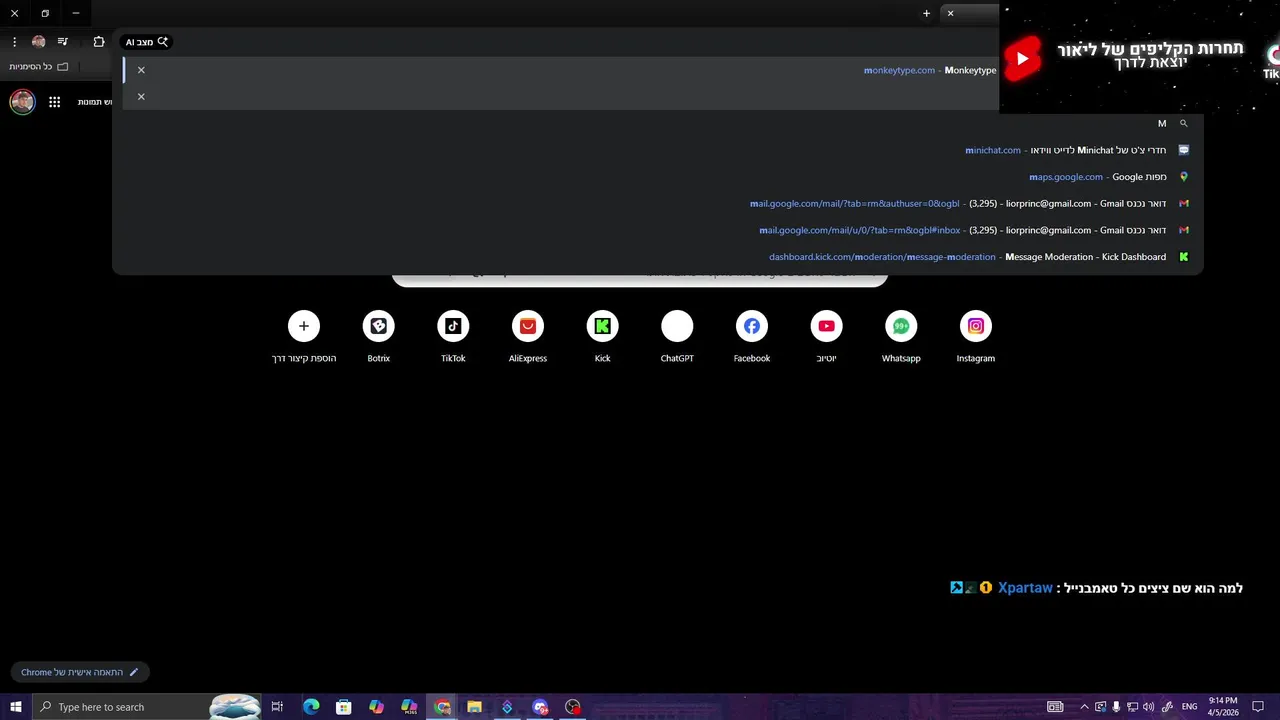Open Task View on the taskbar

[277, 707]
